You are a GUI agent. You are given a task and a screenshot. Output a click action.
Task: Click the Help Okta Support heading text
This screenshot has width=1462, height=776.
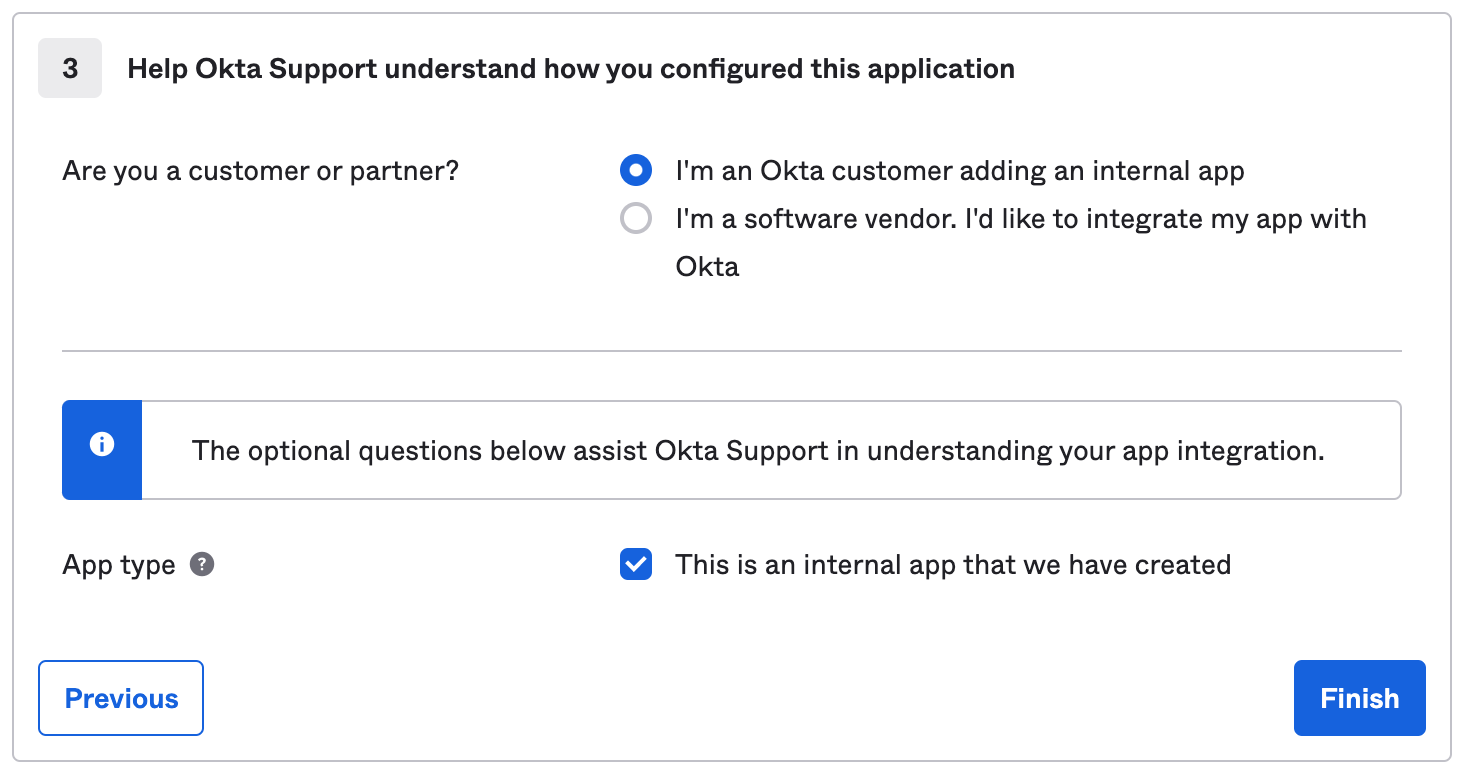pyautogui.click(x=570, y=69)
